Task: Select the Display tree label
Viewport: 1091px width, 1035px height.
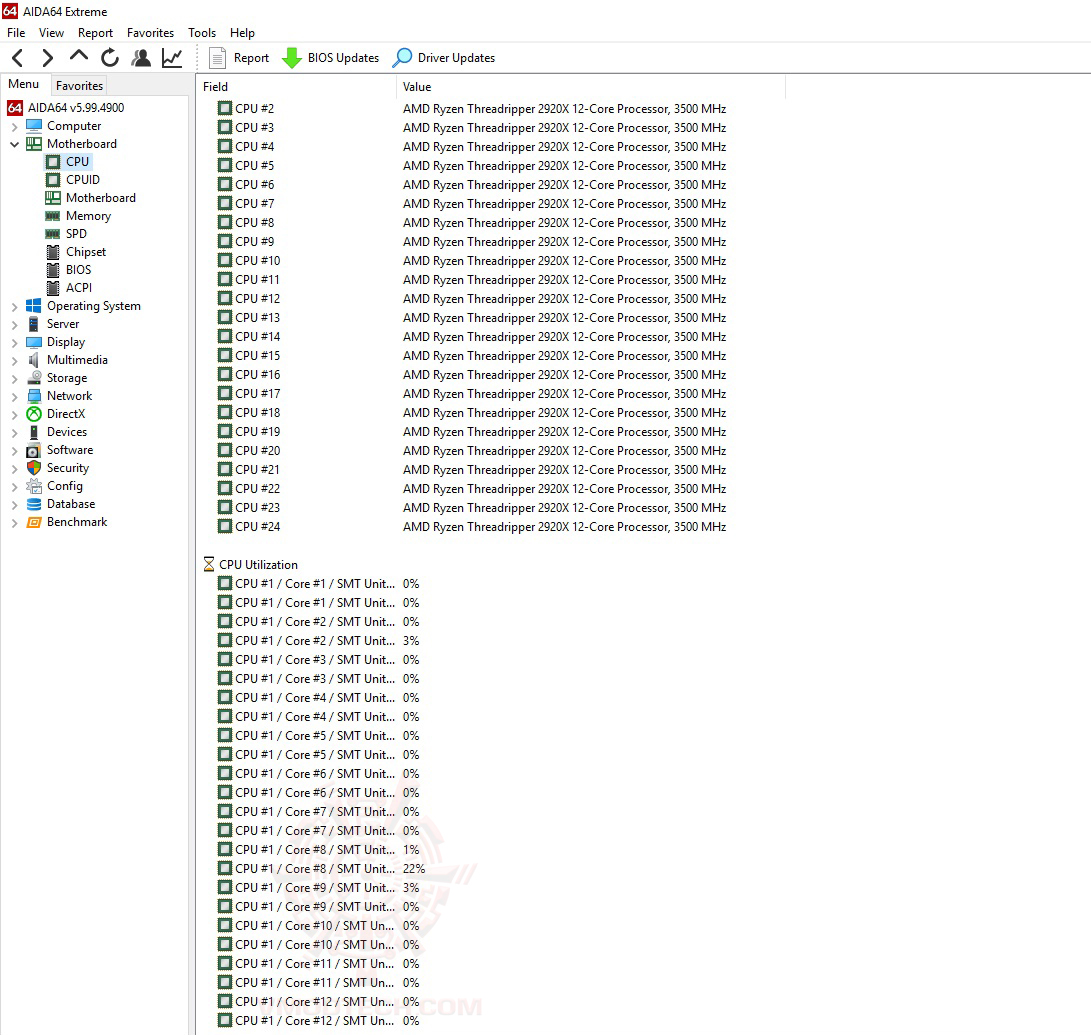Action: tap(66, 342)
